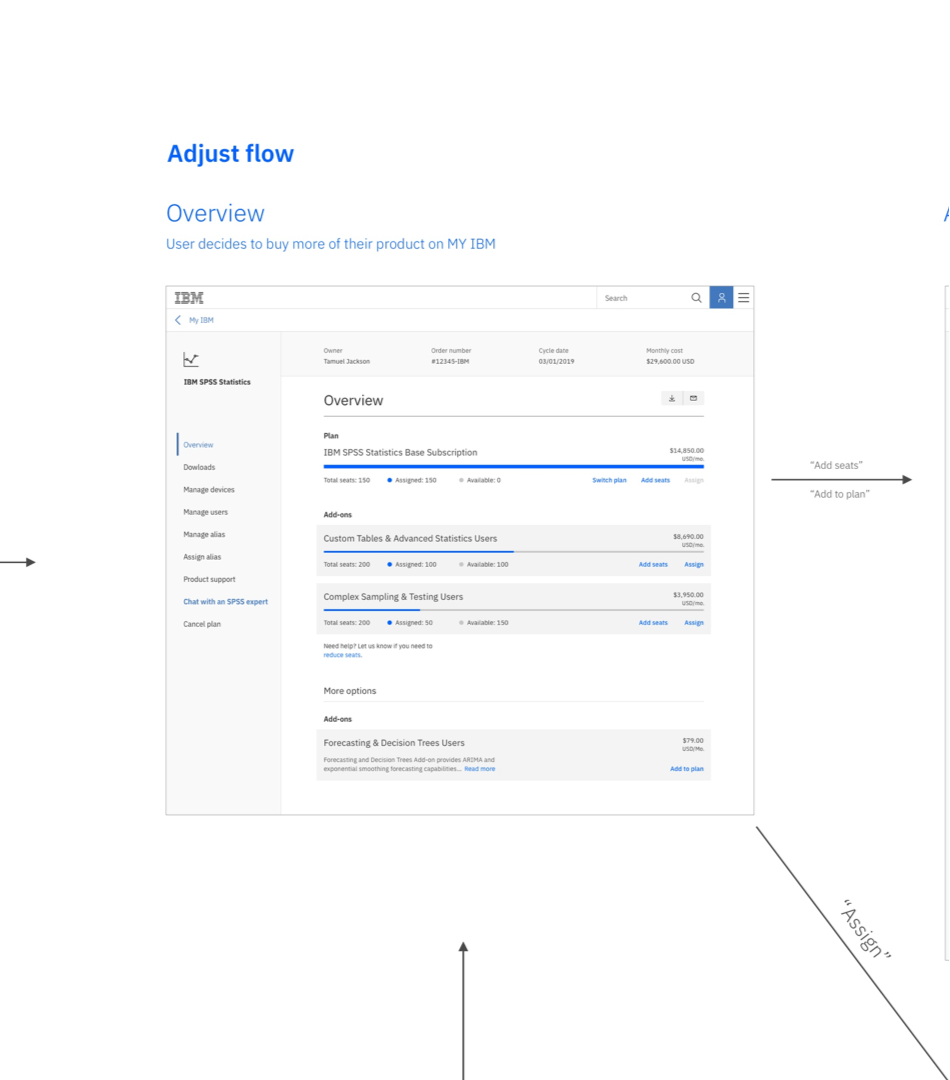Screen dimensions: 950x1080
Task: Select Overview in the sidebar
Action: click(198, 445)
